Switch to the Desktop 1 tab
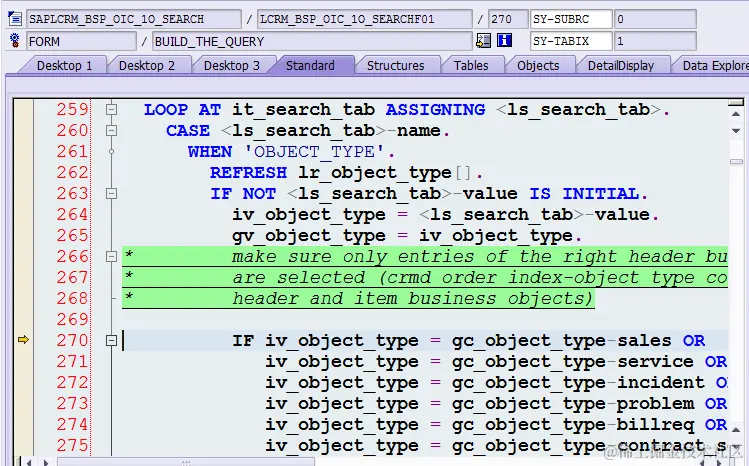This screenshot has width=749, height=466. (64, 65)
